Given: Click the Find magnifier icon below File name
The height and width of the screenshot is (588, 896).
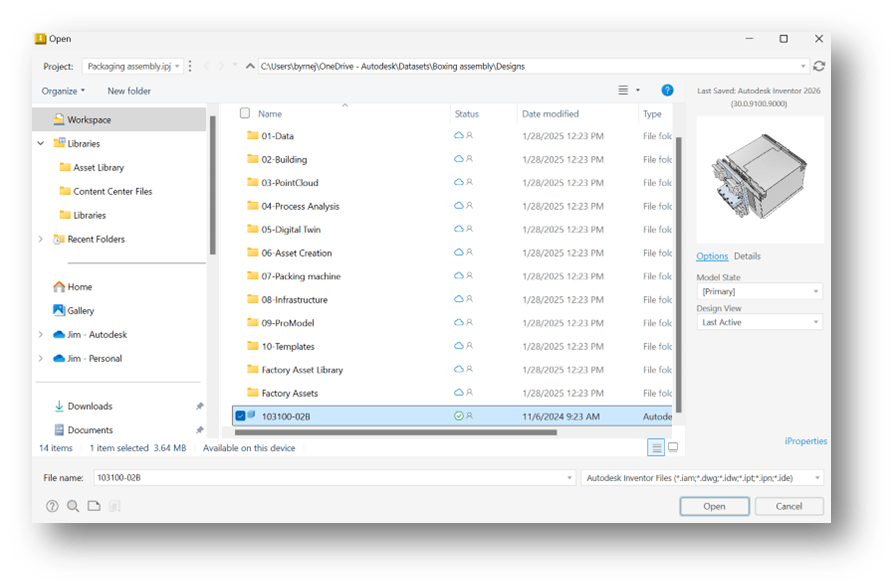Looking at the screenshot, I should [72, 506].
